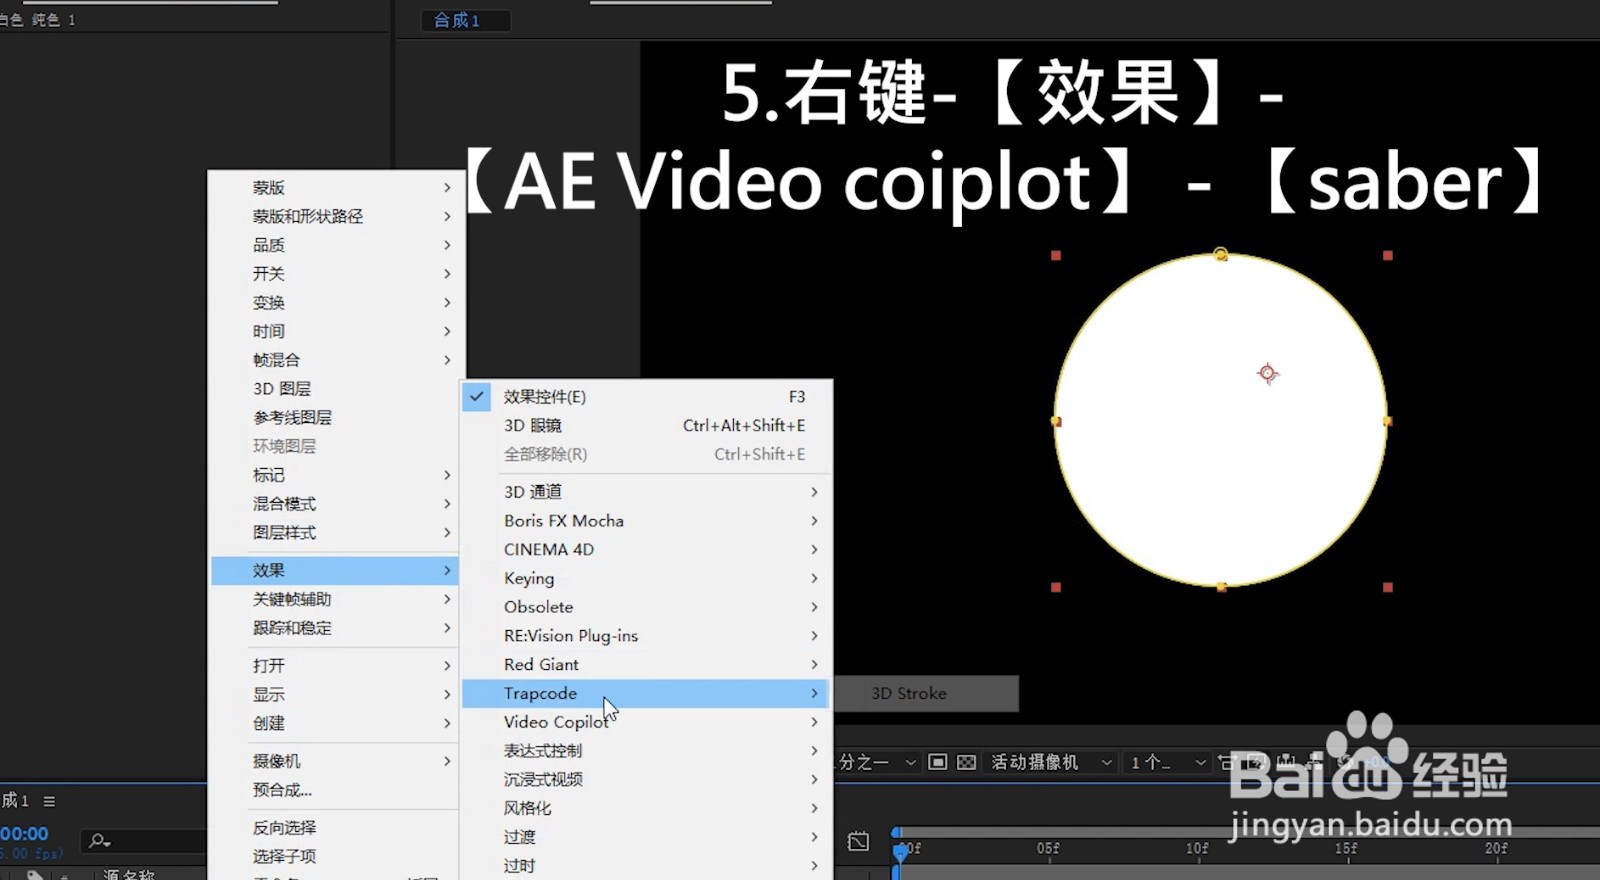Click the 10f mark on time ruler

point(1197,848)
